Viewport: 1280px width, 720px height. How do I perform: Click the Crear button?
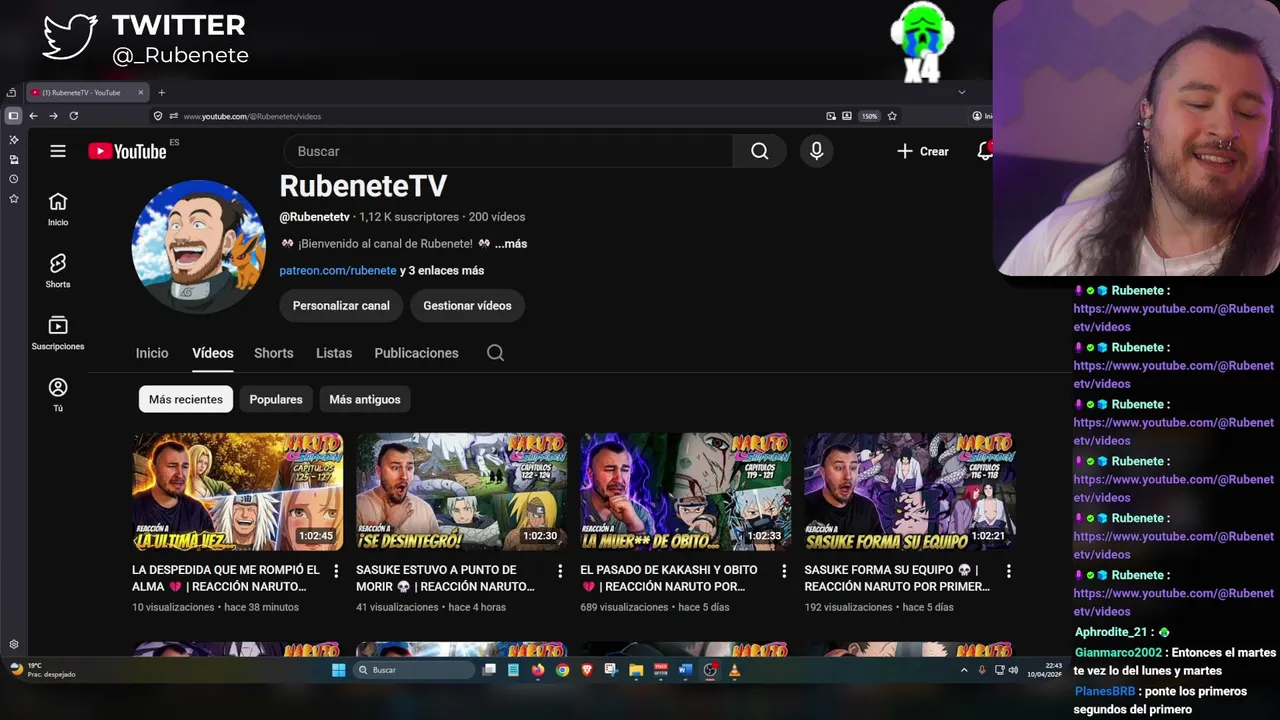pyautogui.click(x=923, y=151)
